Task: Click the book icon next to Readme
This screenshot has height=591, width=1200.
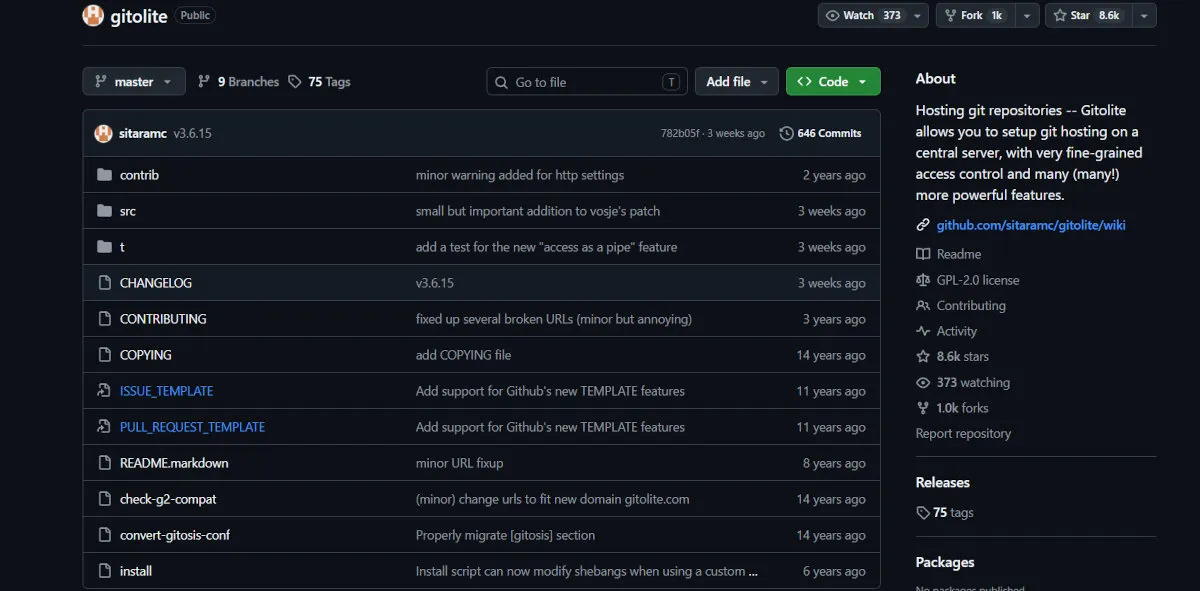Action: (x=923, y=254)
